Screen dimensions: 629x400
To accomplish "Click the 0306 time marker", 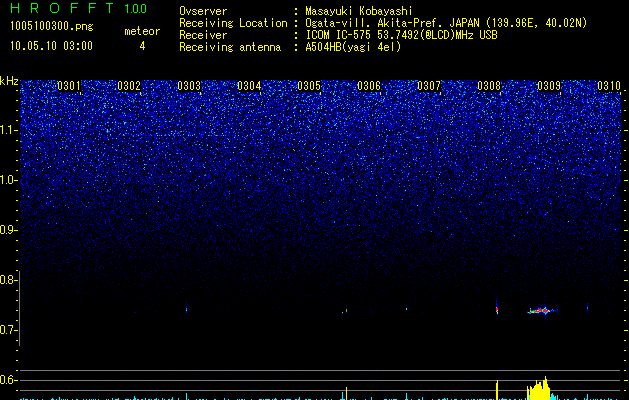I will [x=369, y=86].
